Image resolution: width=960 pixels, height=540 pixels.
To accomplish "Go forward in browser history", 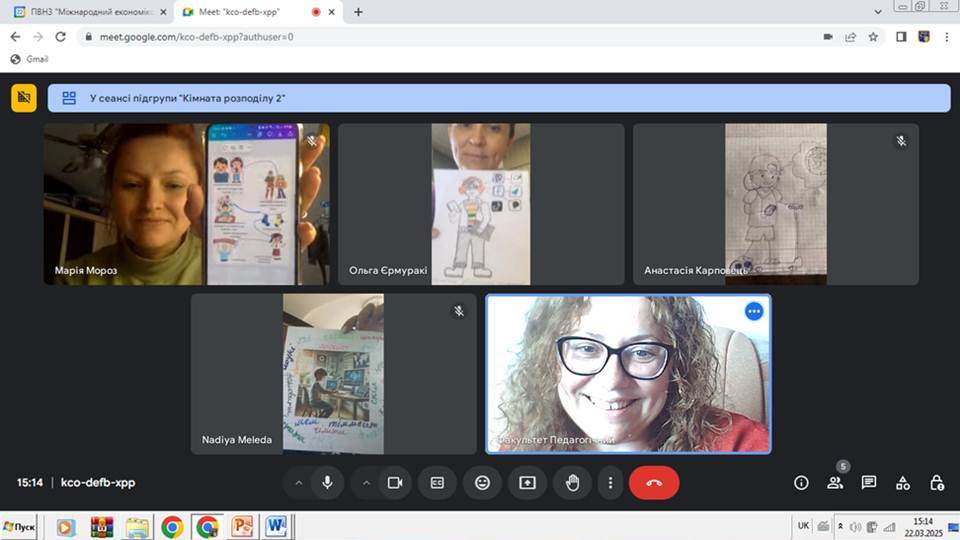I will (38, 37).
